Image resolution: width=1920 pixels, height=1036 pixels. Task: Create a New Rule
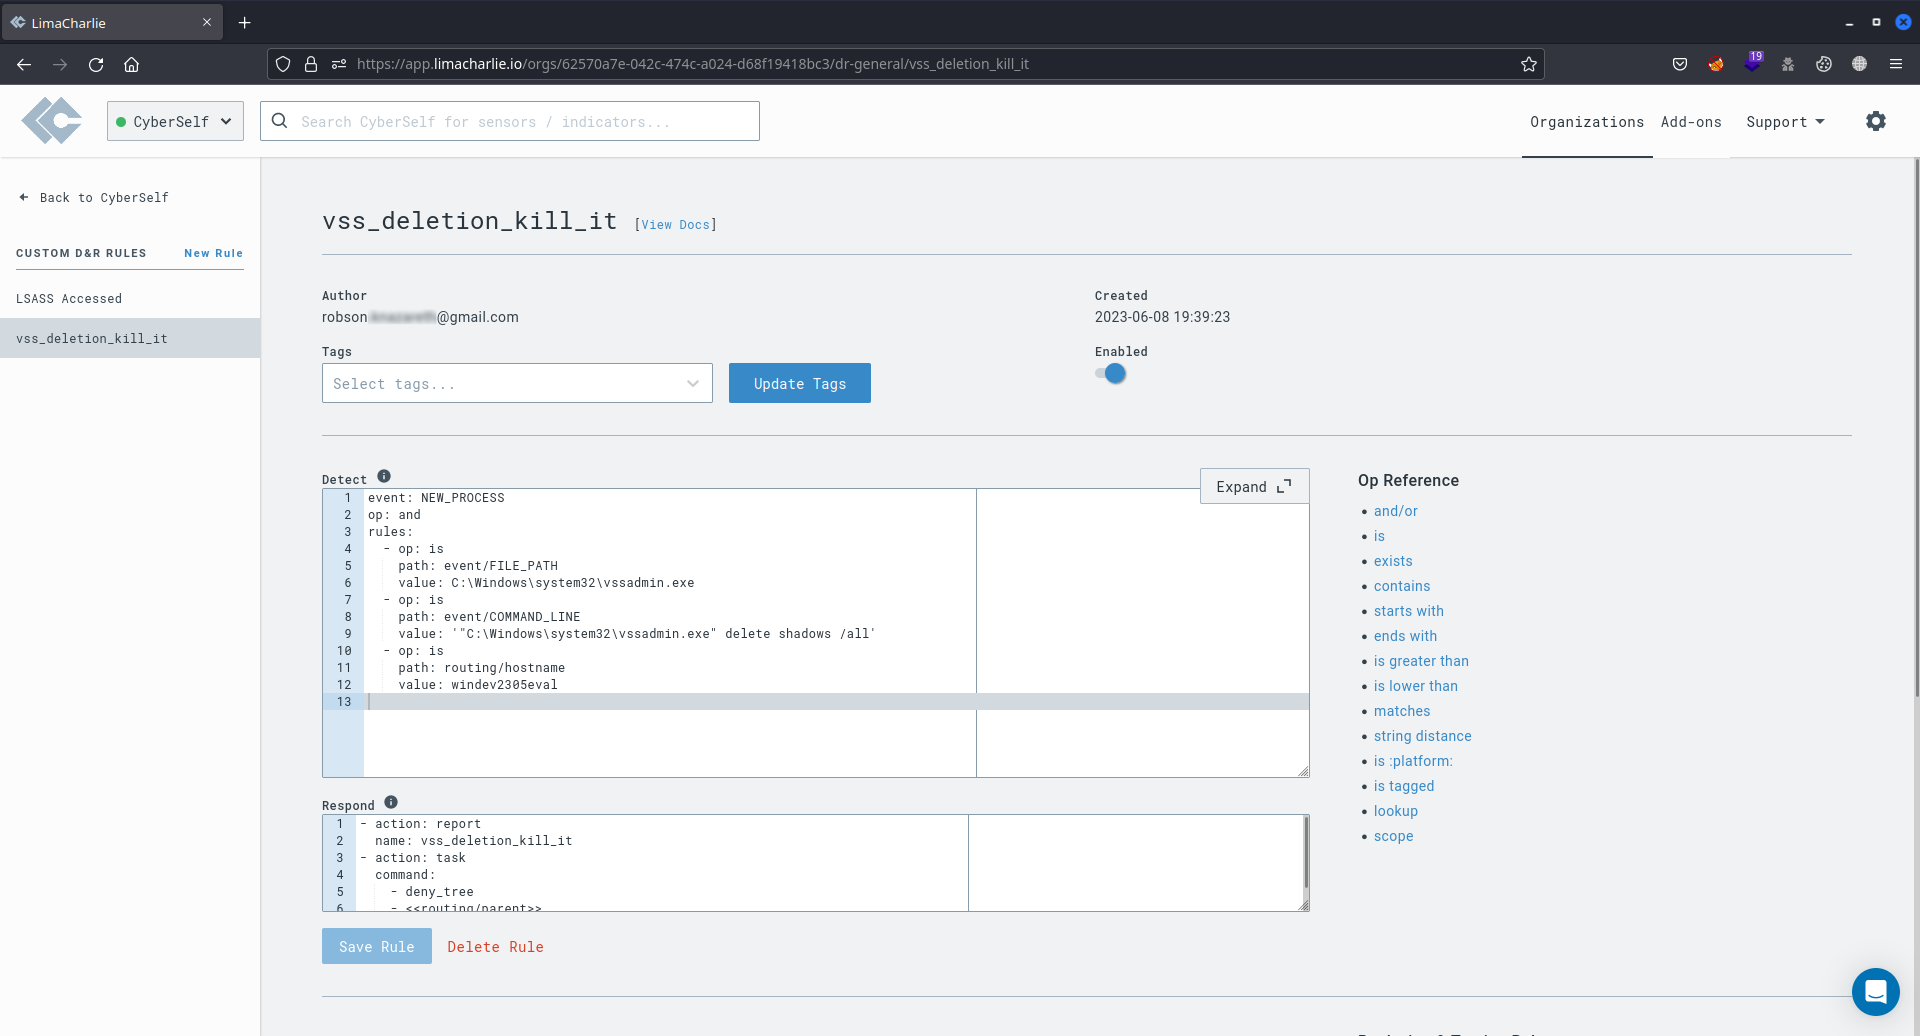tap(213, 253)
